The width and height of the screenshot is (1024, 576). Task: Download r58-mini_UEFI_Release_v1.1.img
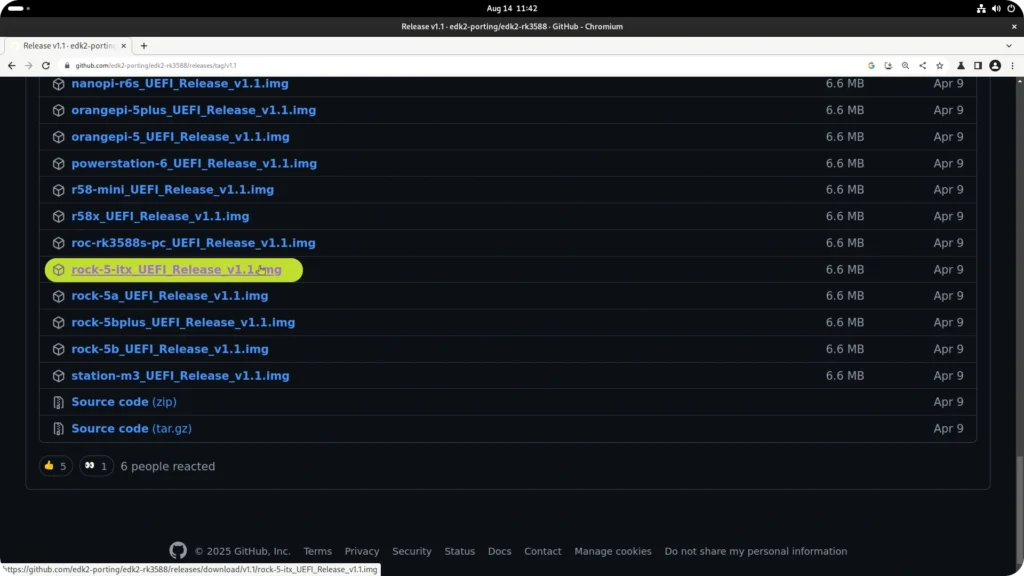point(172,189)
